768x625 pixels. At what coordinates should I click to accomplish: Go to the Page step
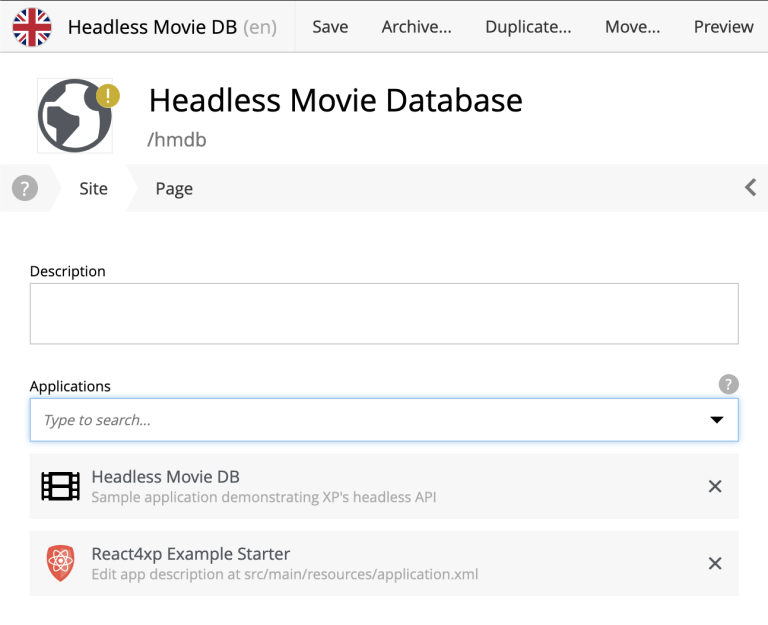pos(174,189)
